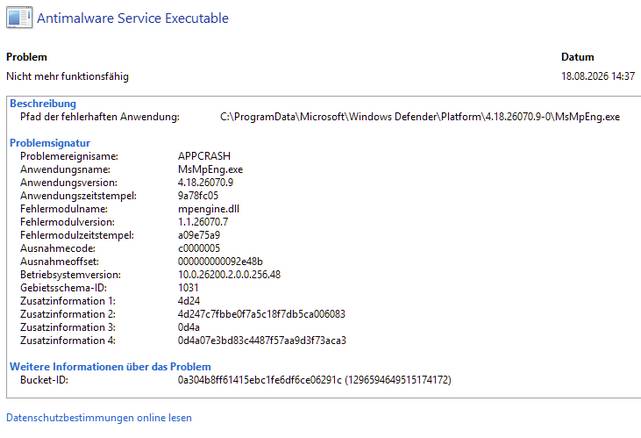Select the Antimalware Service Executable title
Image resolution: width=641 pixels, height=438 pixels.
pyautogui.click(x=133, y=18)
